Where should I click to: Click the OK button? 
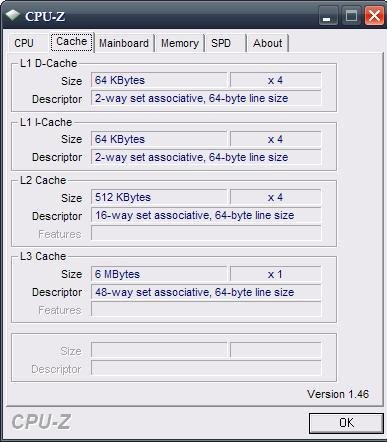coord(346,423)
